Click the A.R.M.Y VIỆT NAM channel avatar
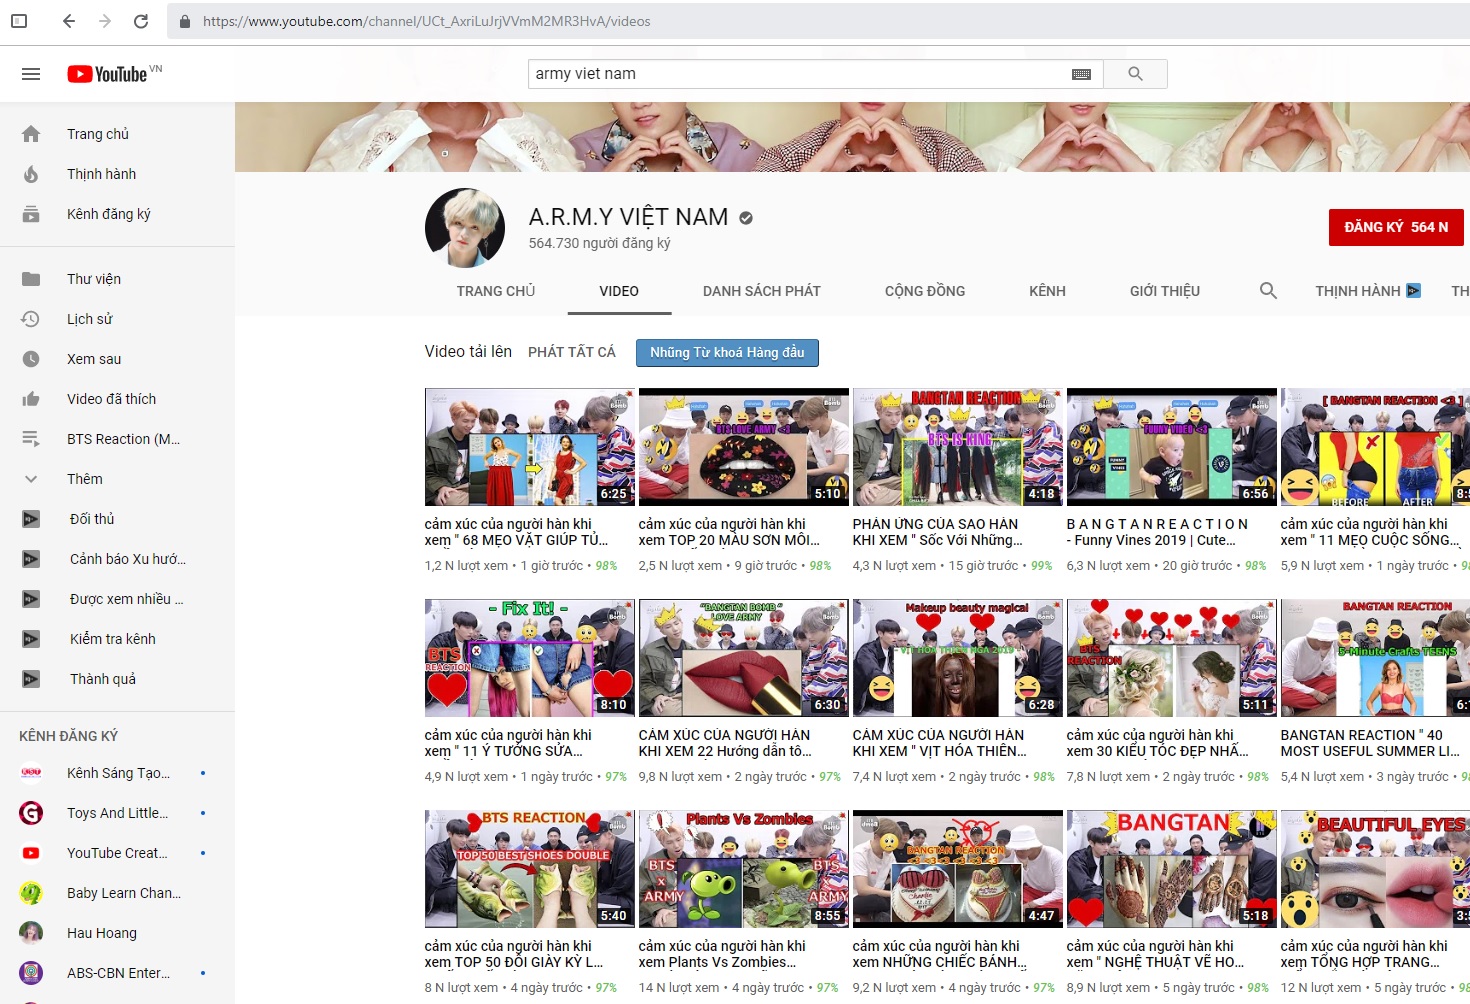The width and height of the screenshot is (1470, 1004). 465,228
